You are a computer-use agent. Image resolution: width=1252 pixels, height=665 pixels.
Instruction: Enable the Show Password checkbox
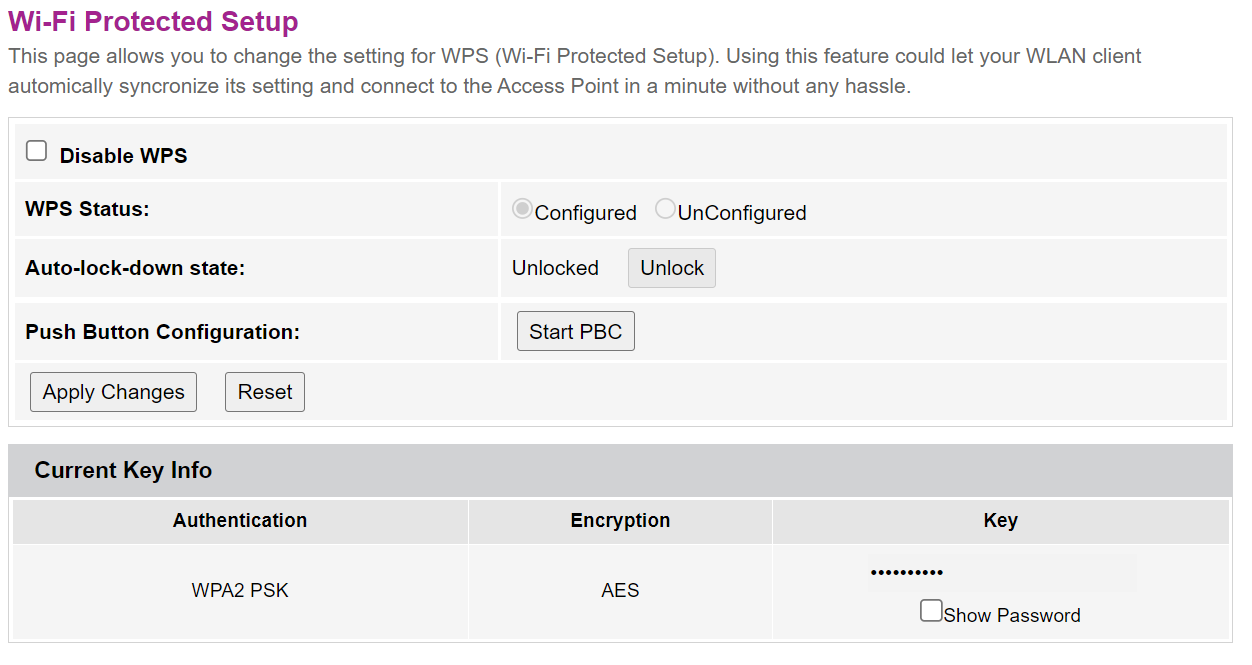[931, 610]
